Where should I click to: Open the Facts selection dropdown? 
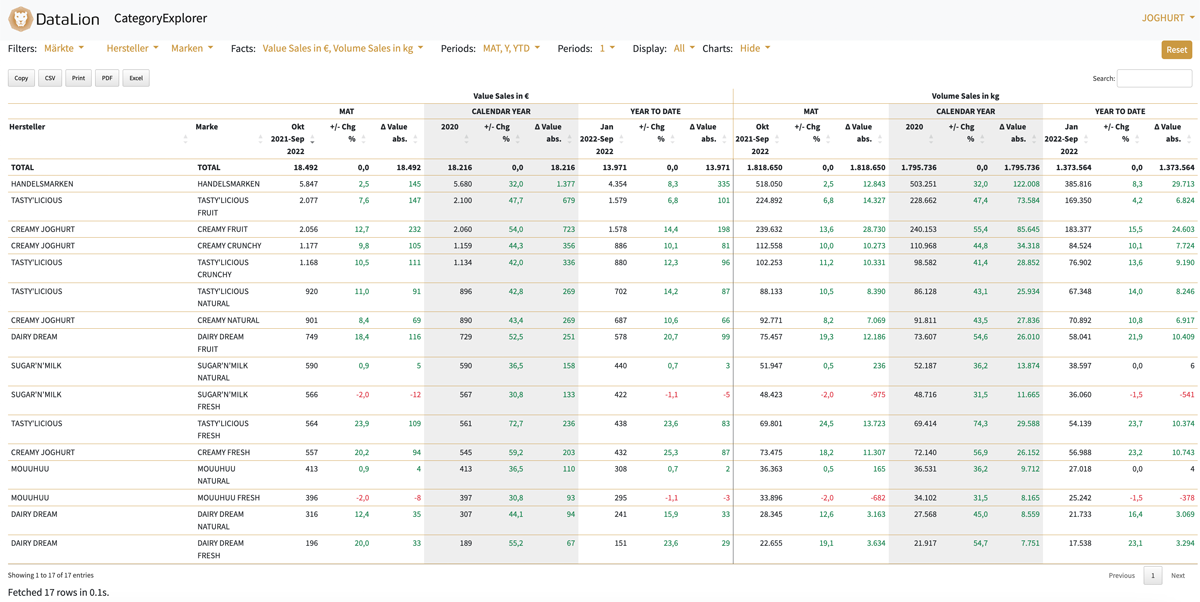point(341,47)
